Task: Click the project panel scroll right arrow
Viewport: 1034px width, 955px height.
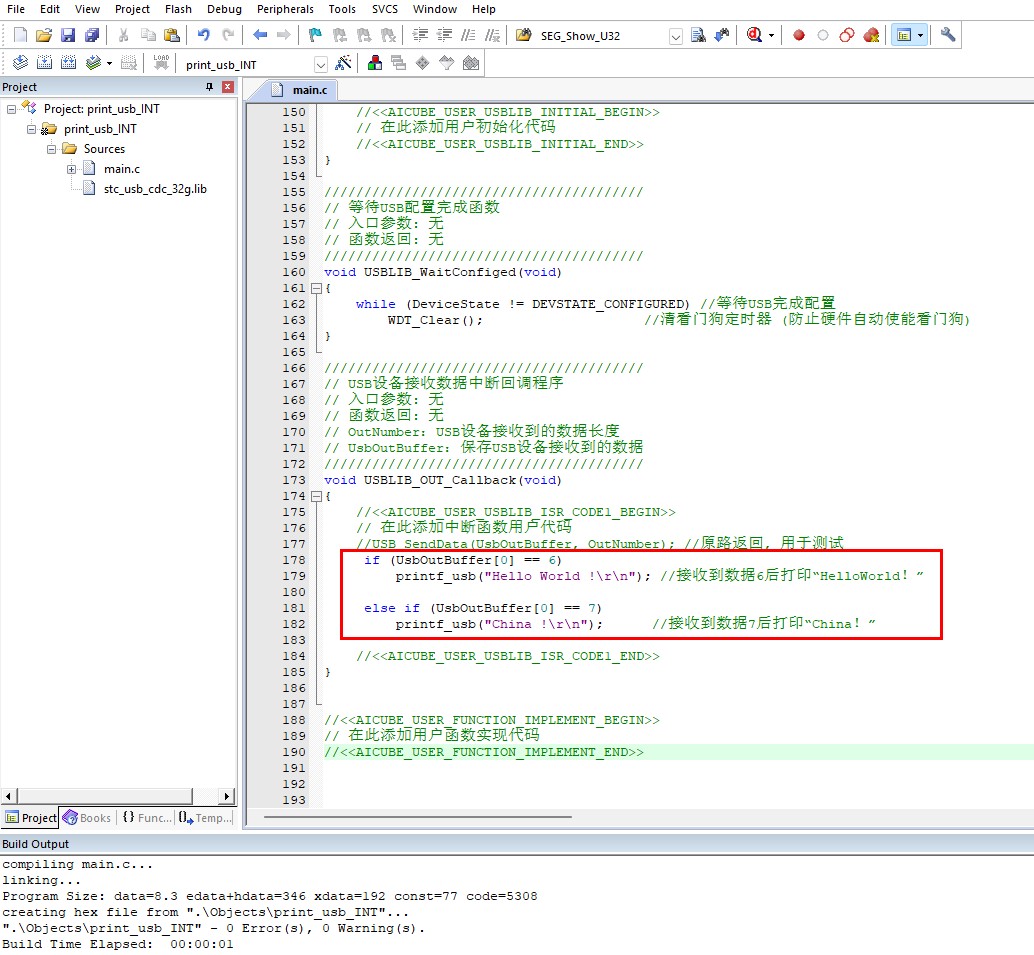Action: tap(227, 797)
